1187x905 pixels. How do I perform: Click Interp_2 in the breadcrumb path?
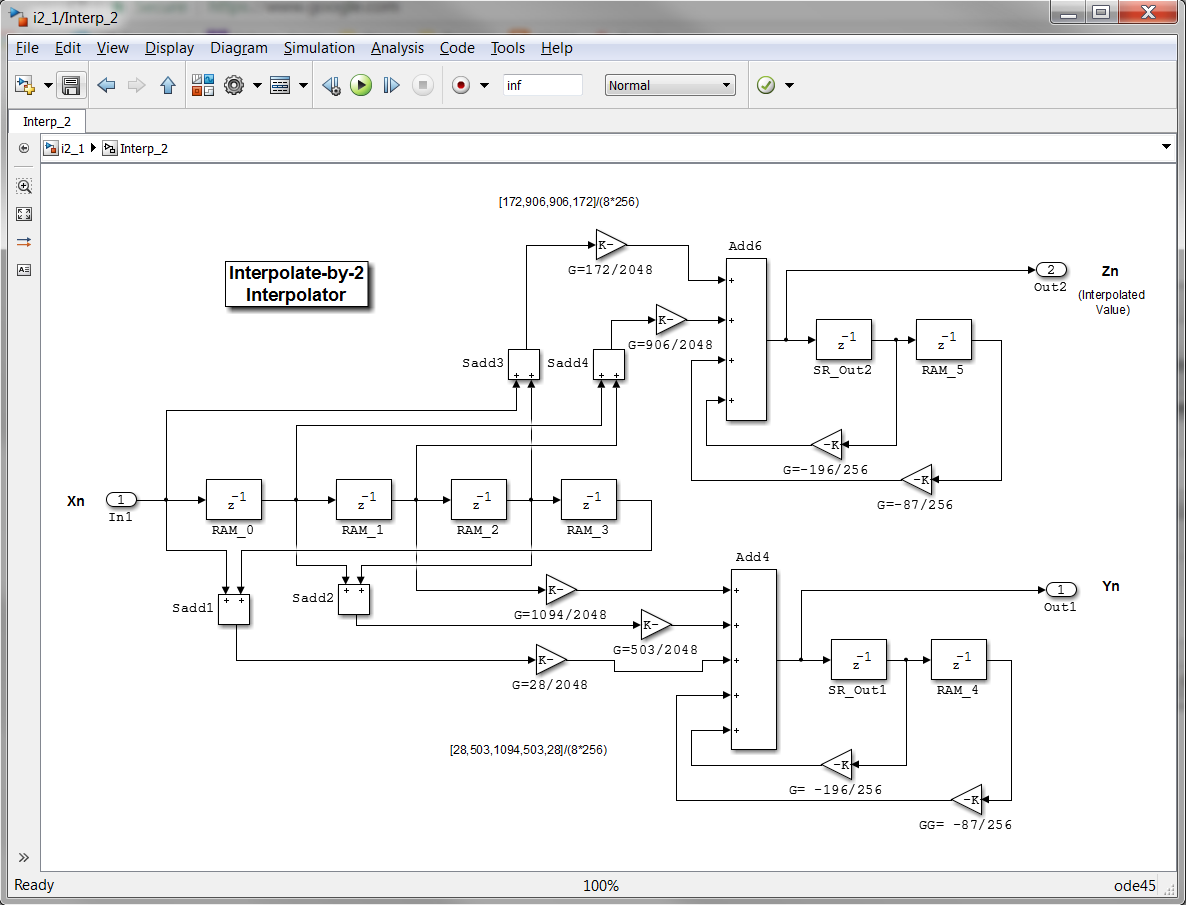[136, 148]
